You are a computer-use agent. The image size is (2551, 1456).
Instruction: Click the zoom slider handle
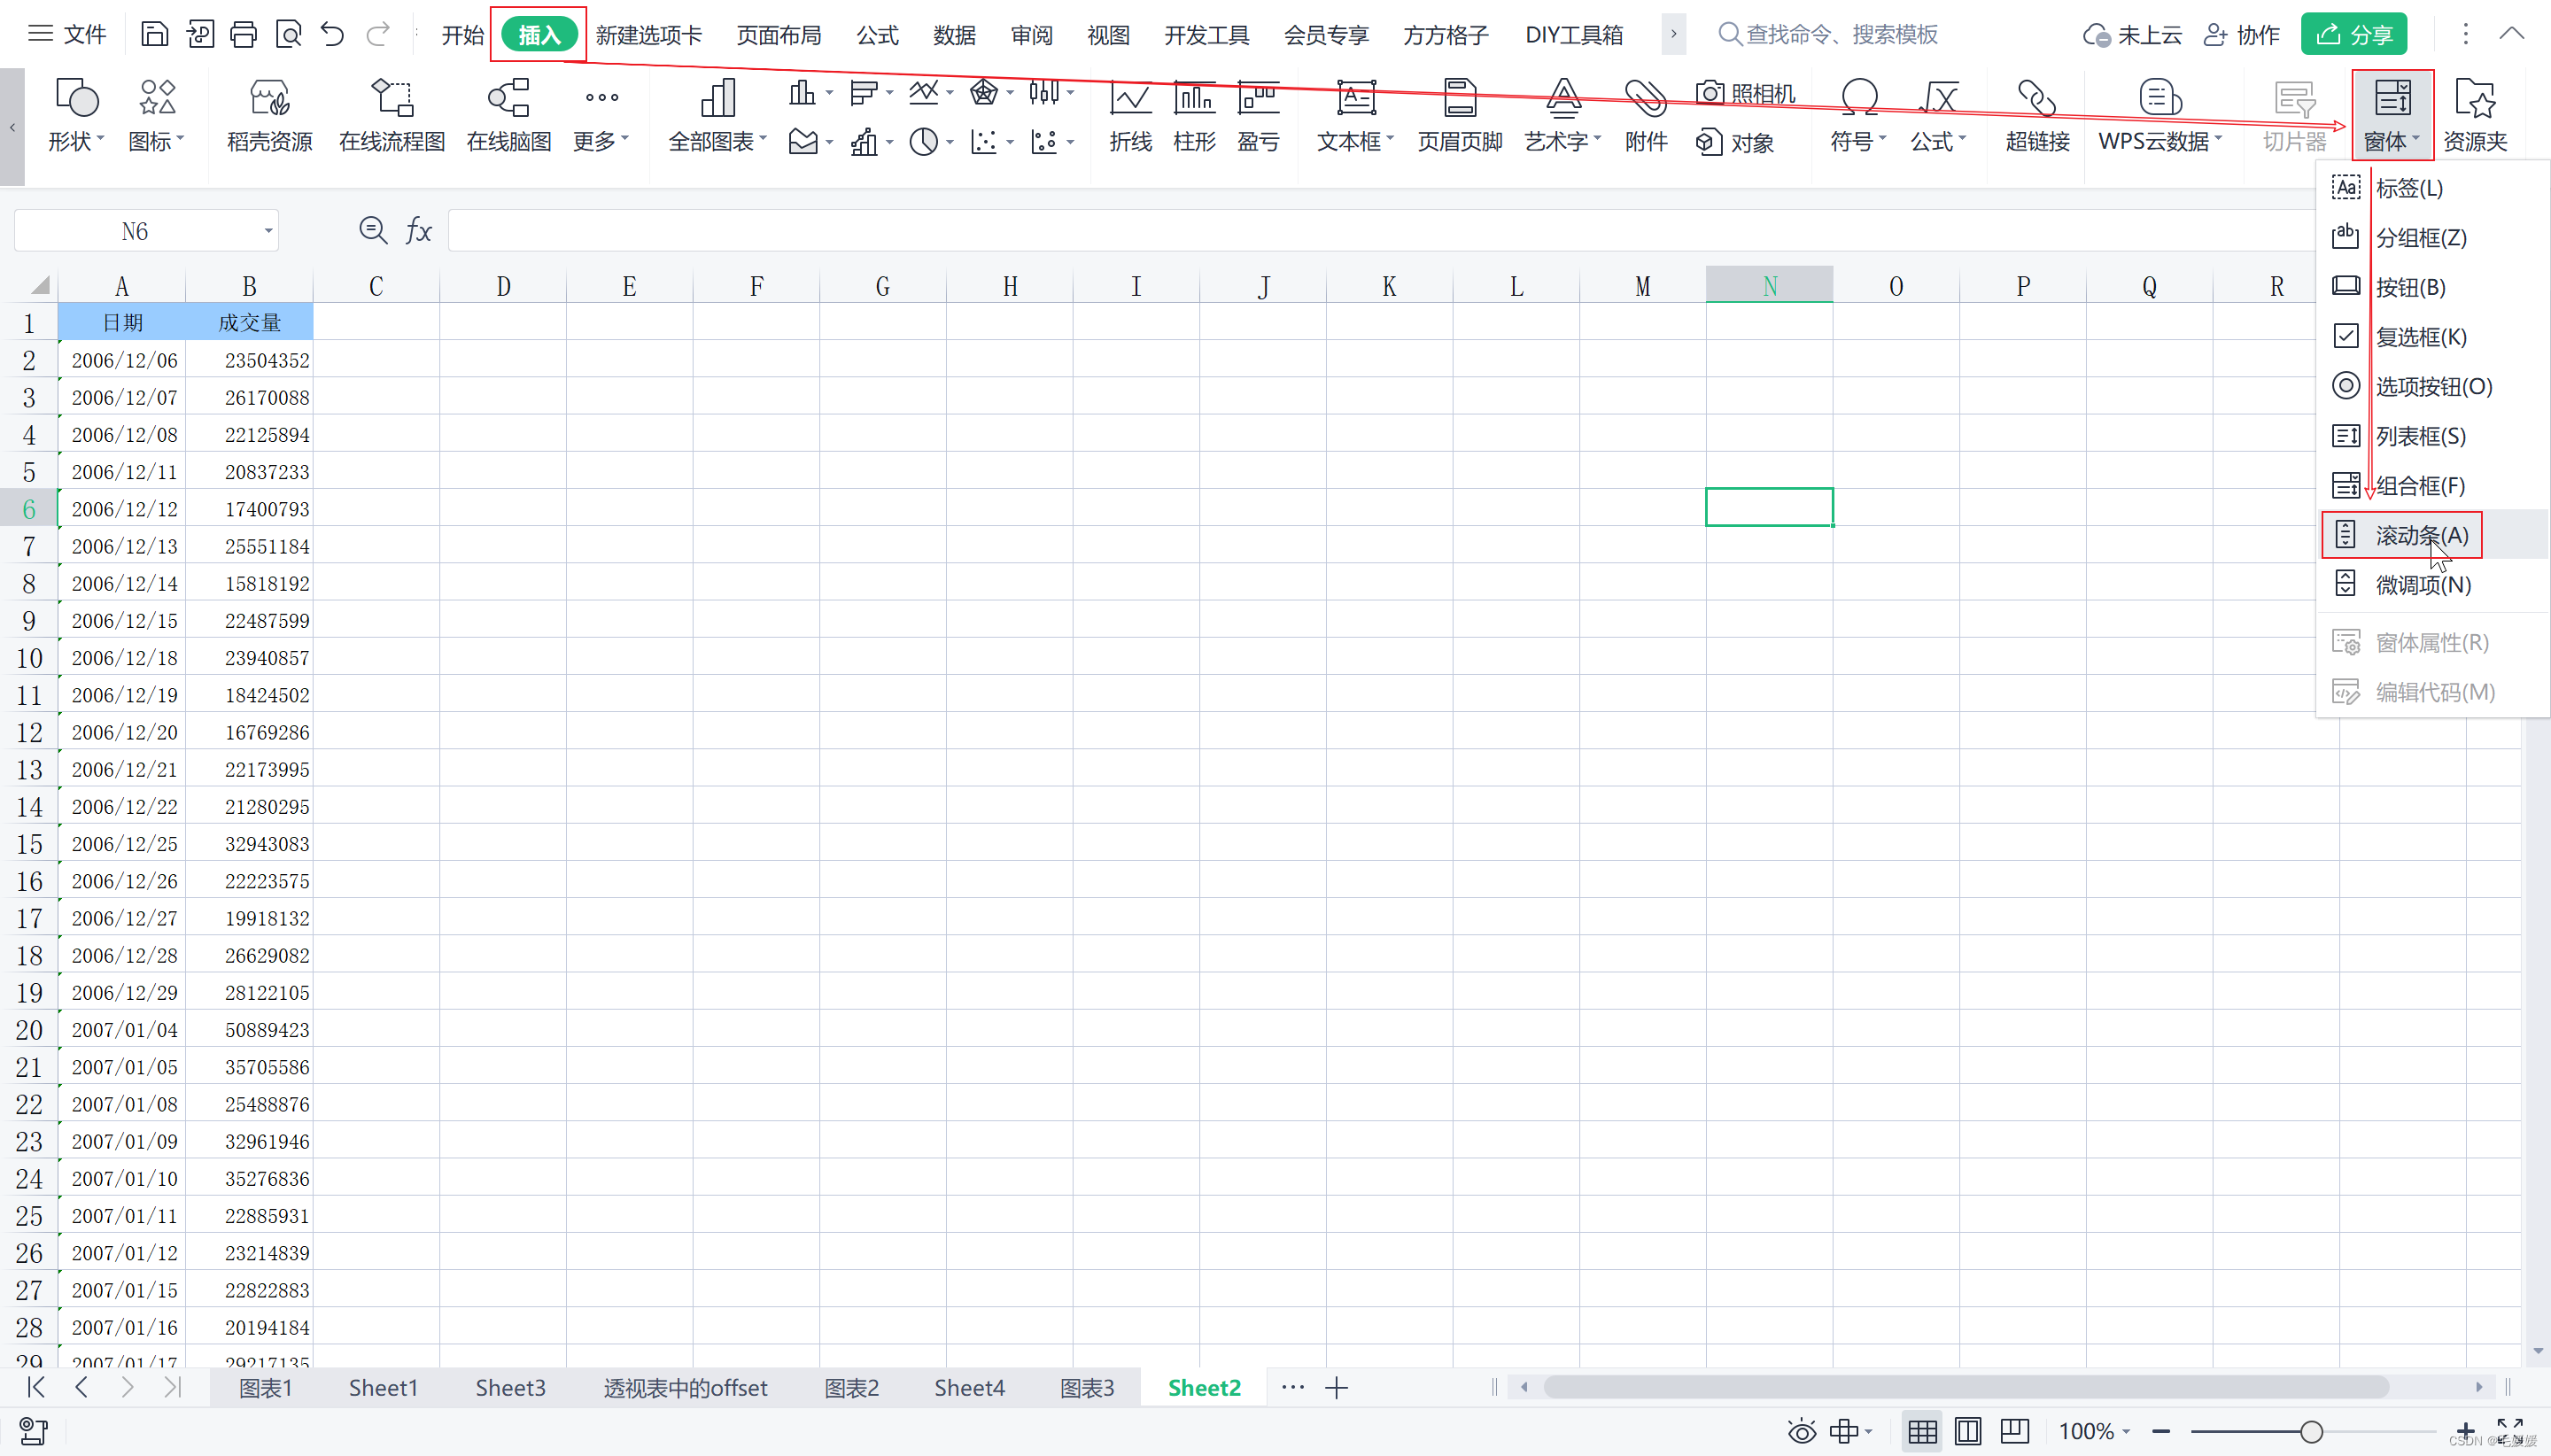tap(2311, 1431)
